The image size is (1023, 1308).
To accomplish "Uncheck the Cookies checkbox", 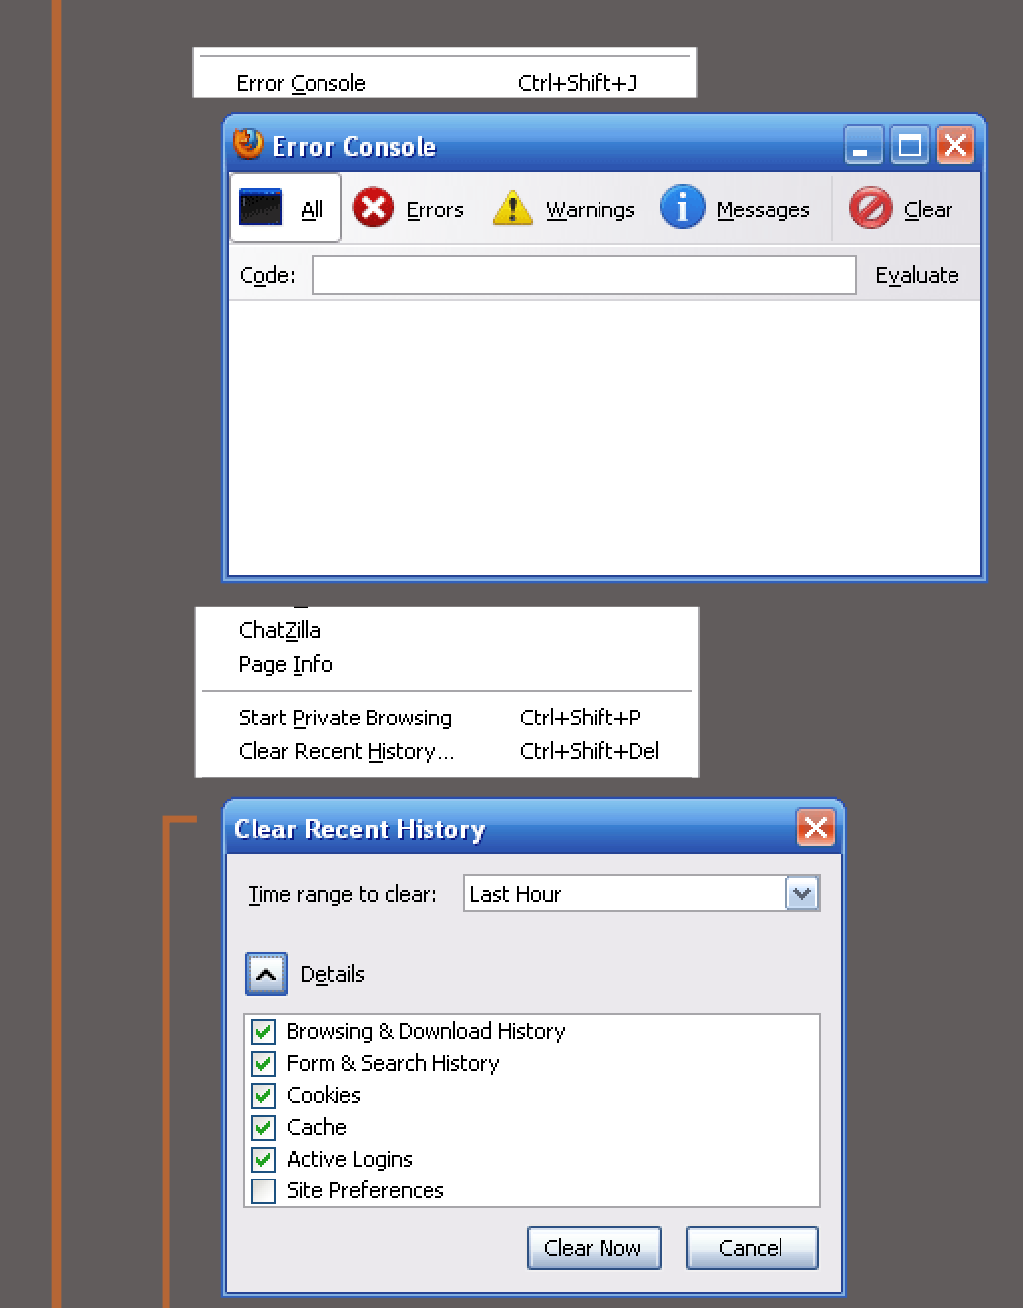I will click(x=263, y=1095).
